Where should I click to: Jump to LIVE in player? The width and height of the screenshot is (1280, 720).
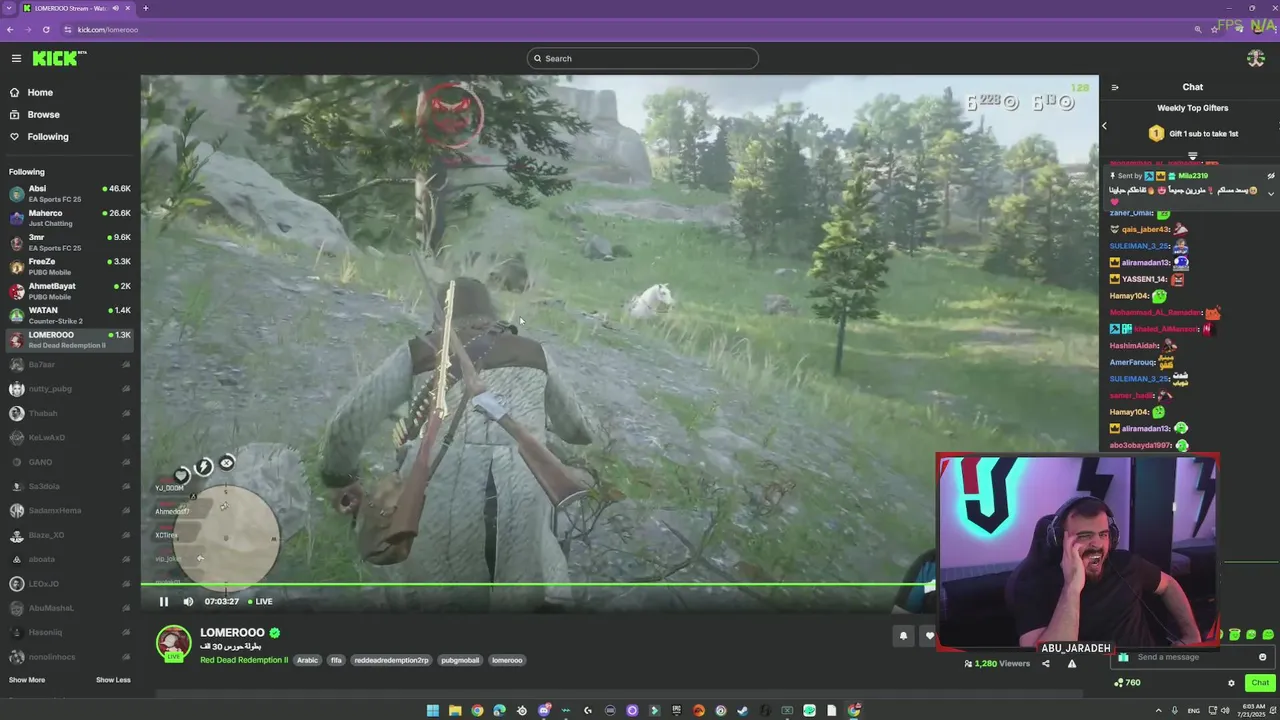tap(260, 601)
